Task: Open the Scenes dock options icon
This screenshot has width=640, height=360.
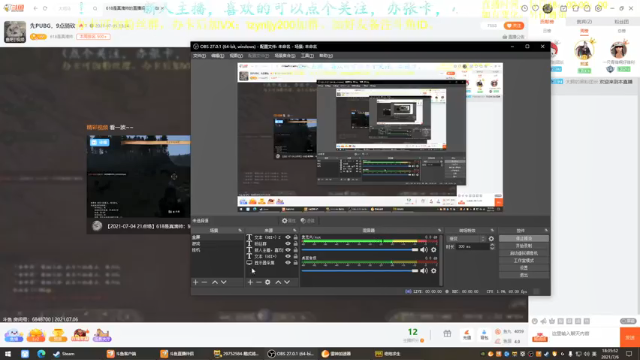Action: pyautogui.click(x=240, y=230)
